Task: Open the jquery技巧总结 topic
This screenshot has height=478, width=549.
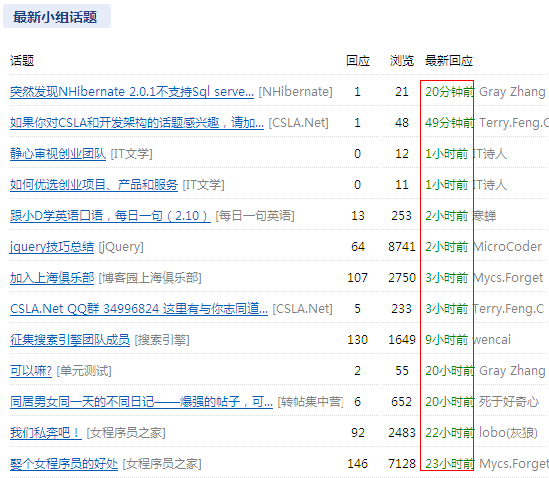Action: pyautogui.click(x=52, y=247)
